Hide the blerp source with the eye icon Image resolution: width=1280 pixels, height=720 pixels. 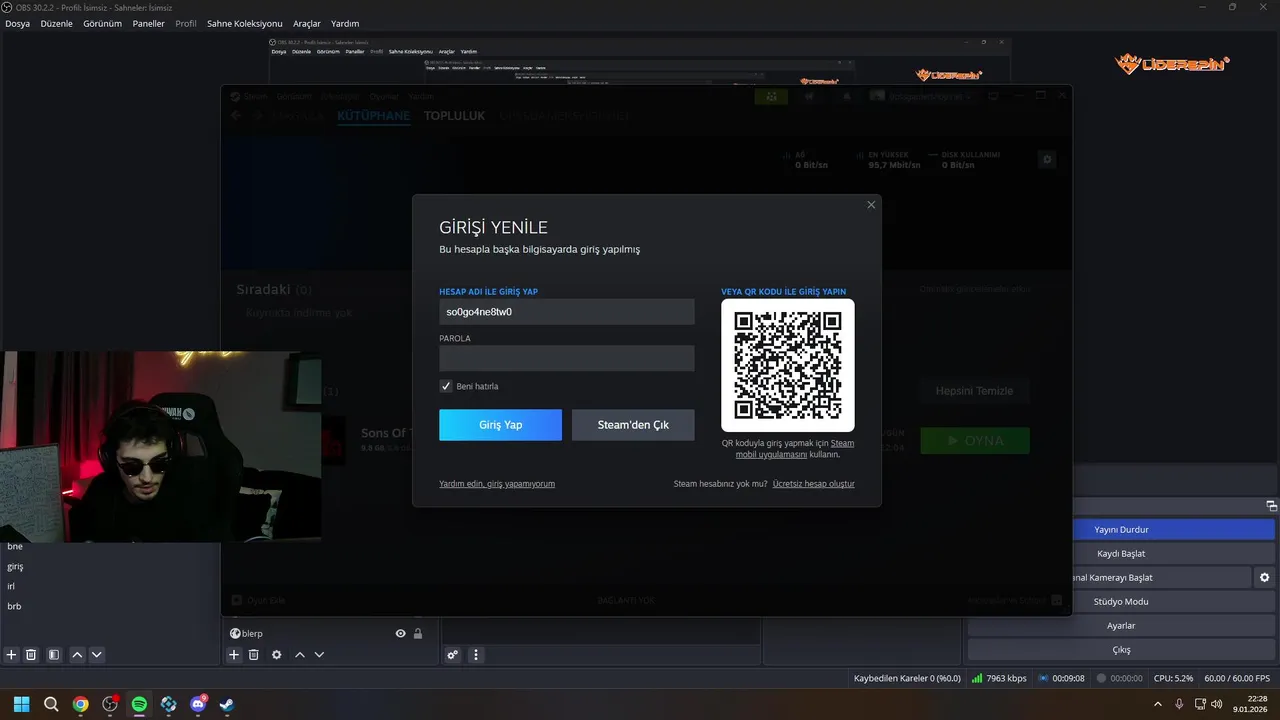[x=400, y=633]
